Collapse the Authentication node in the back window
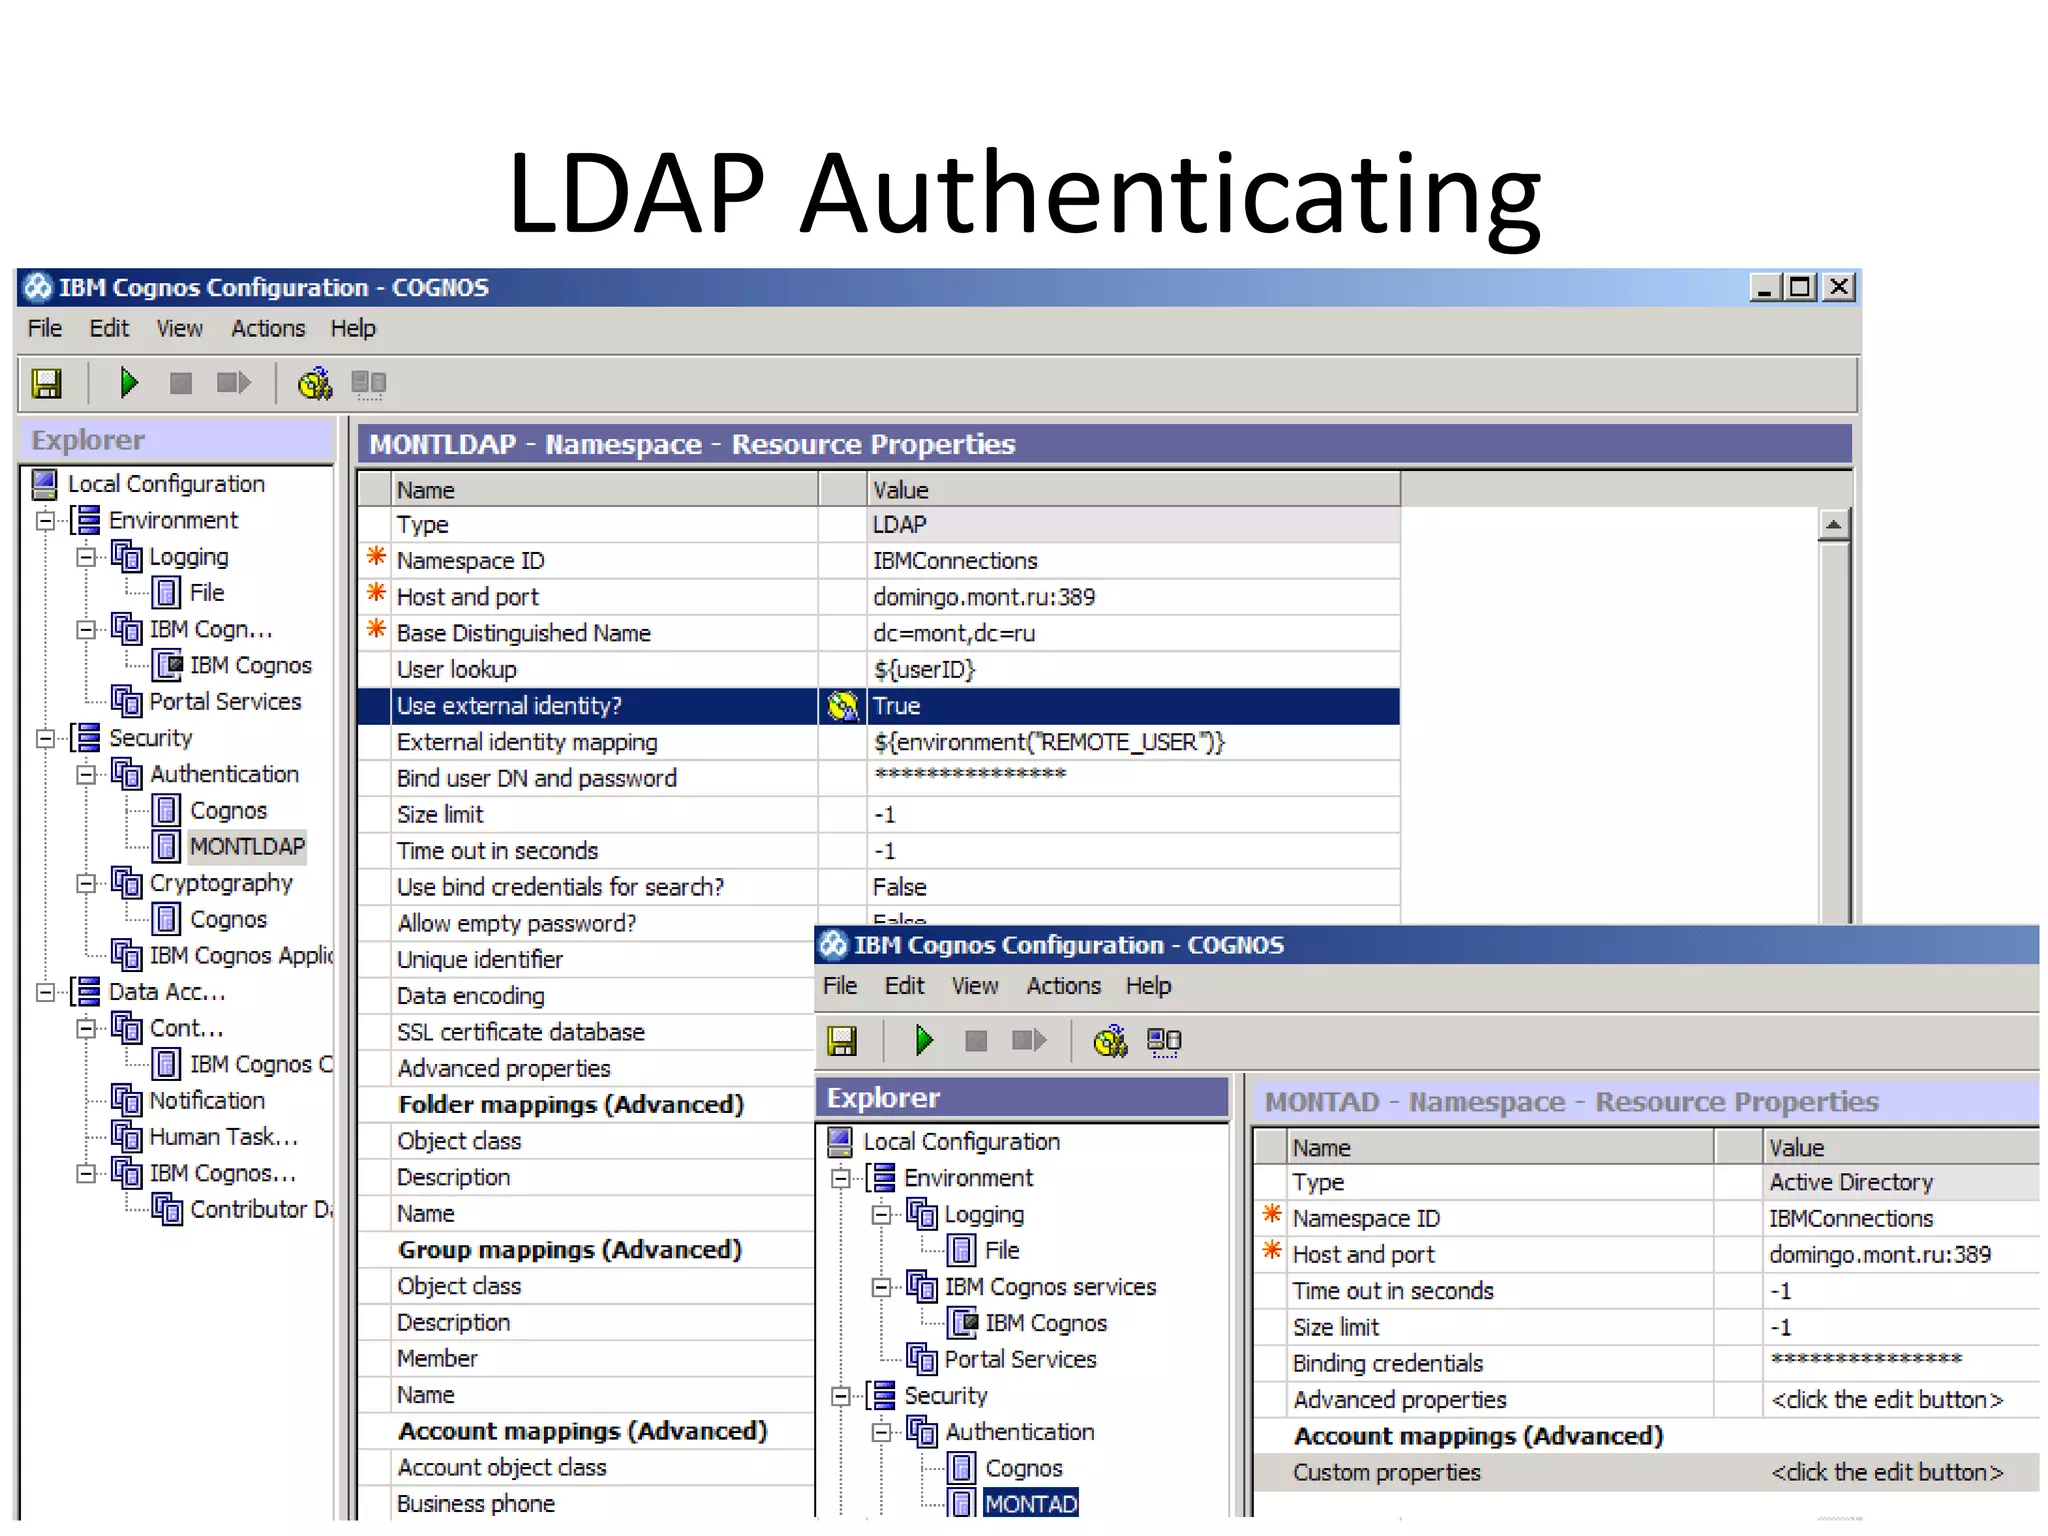Image resolution: width=2048 pixels, height=1536 pixels. coord(86,774)
